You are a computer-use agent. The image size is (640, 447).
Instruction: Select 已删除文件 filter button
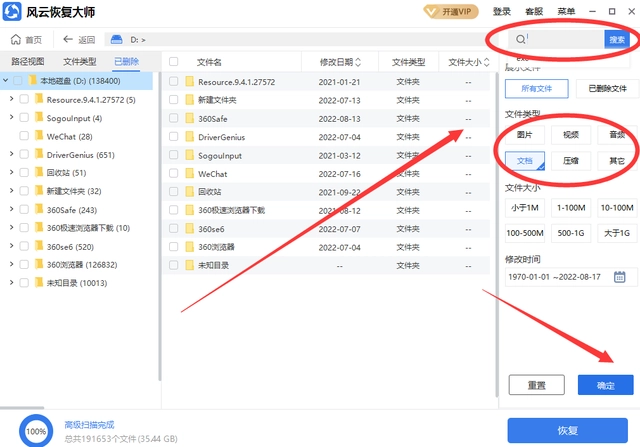tap(607, 89)
